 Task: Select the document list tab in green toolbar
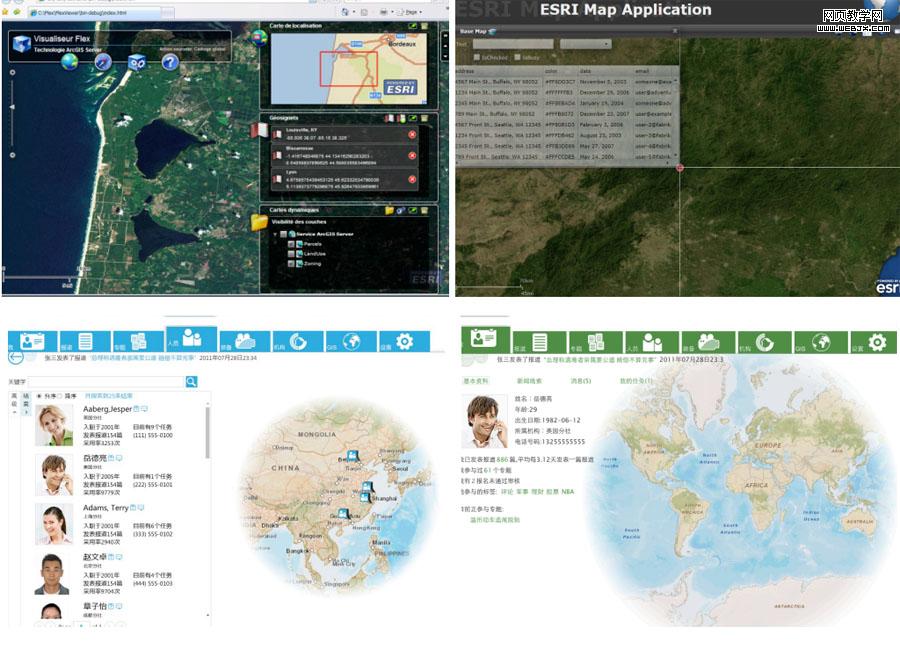pyautogui.click(x=540, y=343)
